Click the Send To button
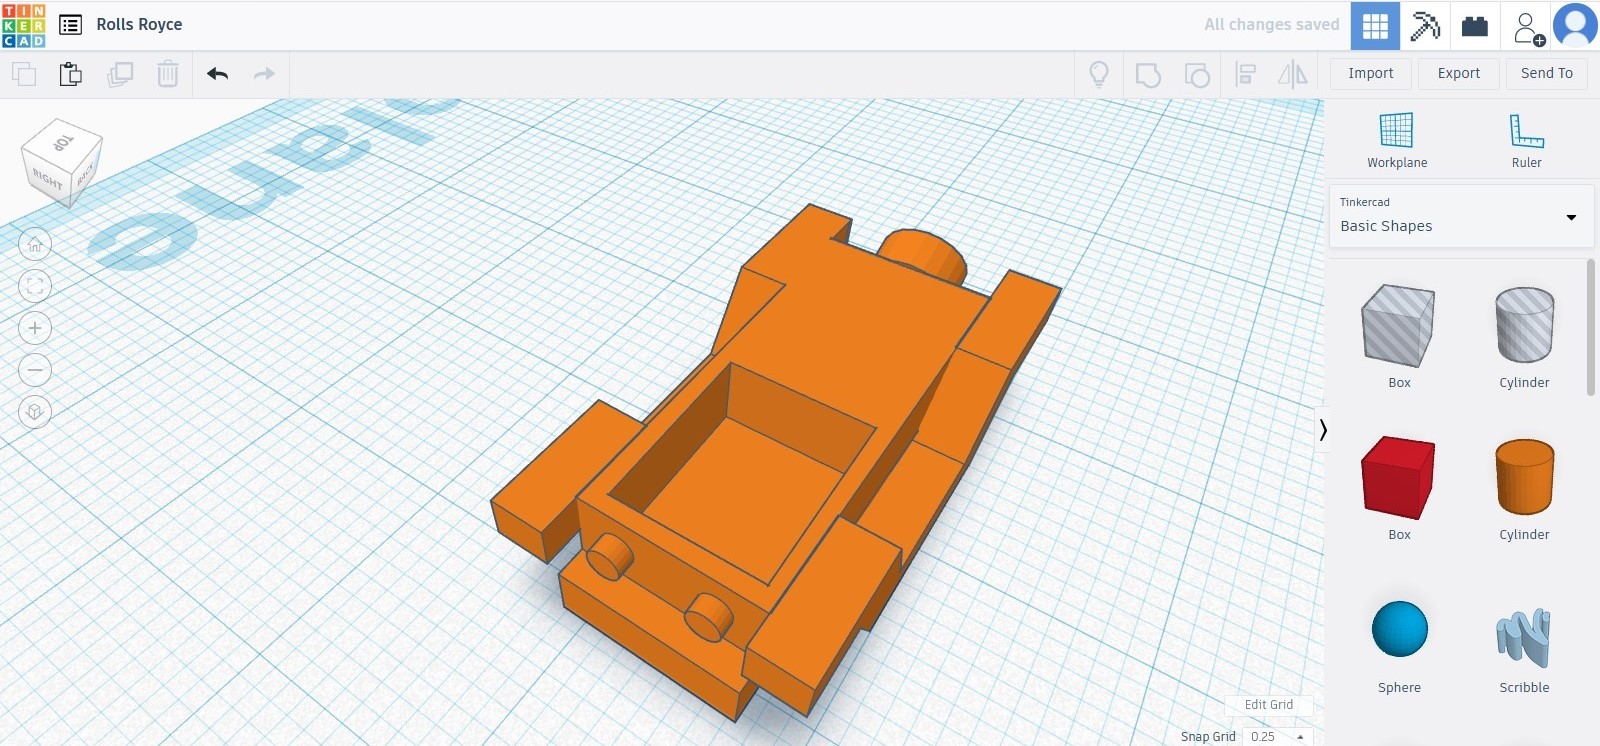 click(1547, 73)
